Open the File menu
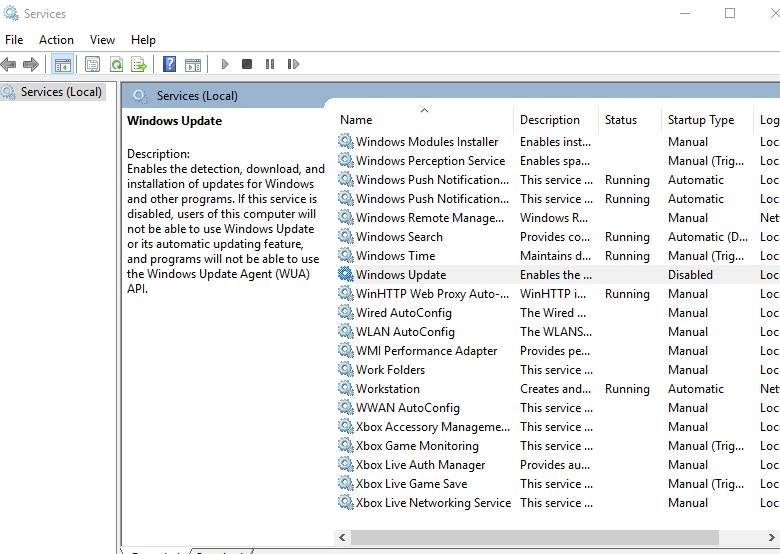 tap(14, 40)
